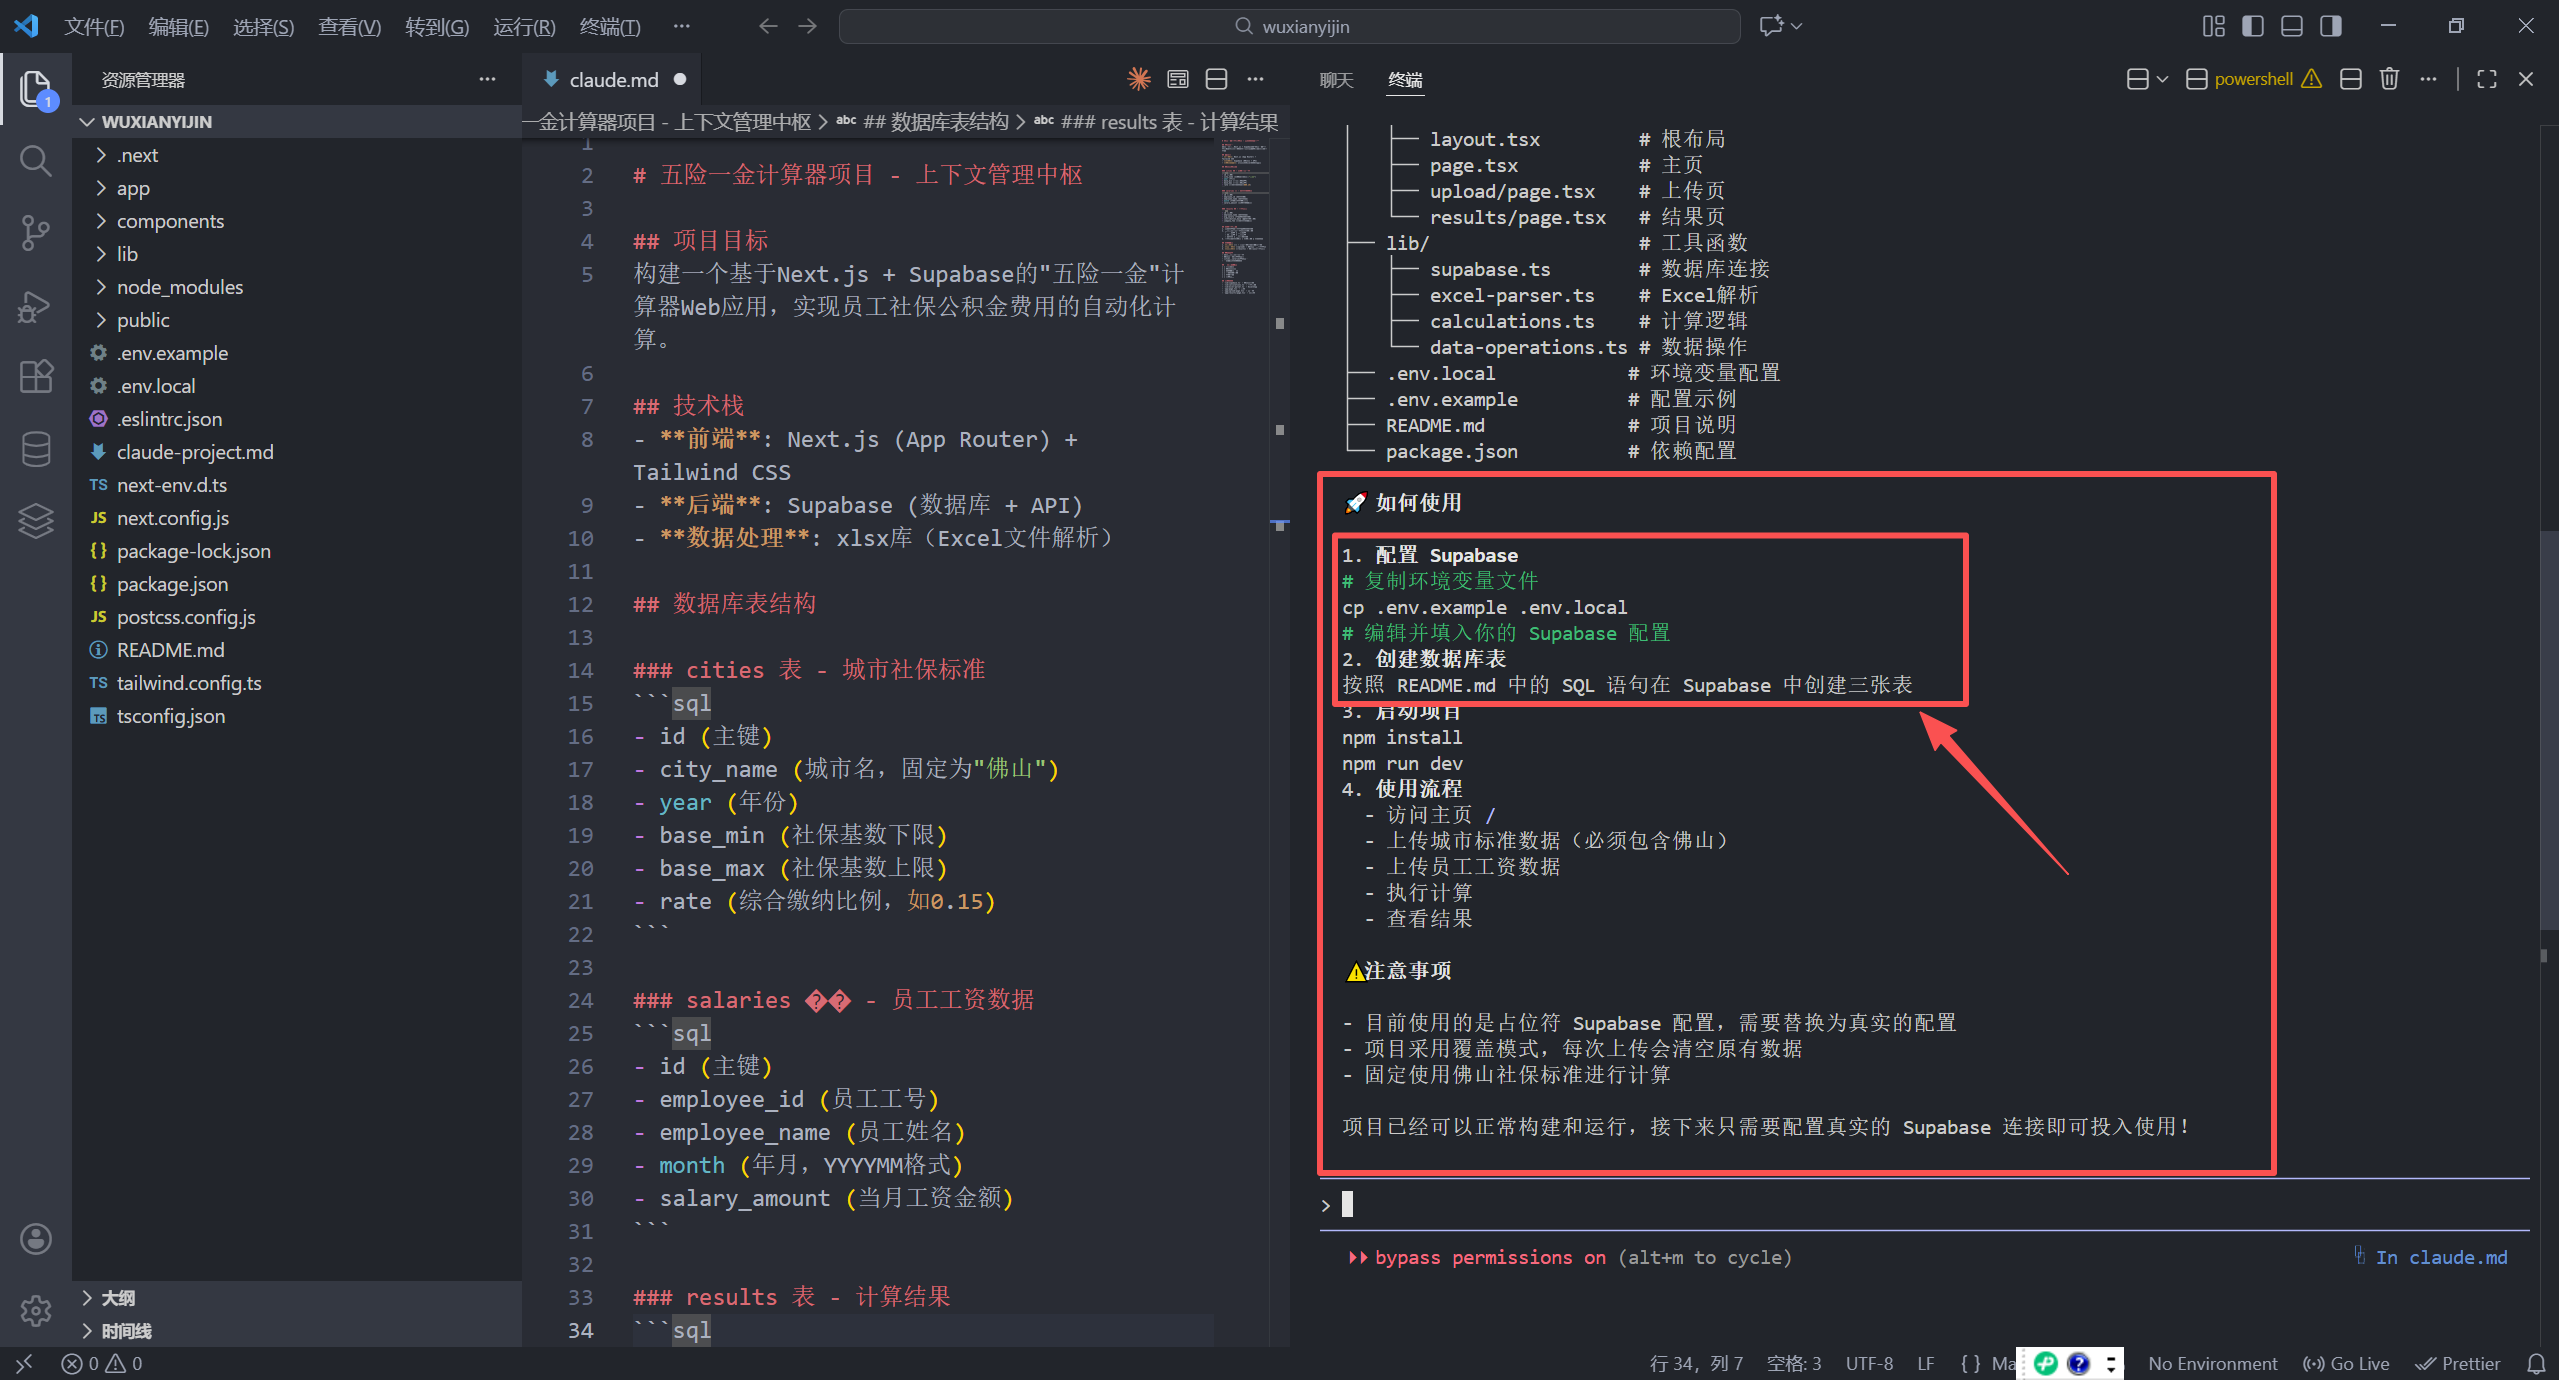The width and height of the screenshot is (2559, 1380).
Task: Show errors and warnings count in status bar
Action: click(102, 1363)
